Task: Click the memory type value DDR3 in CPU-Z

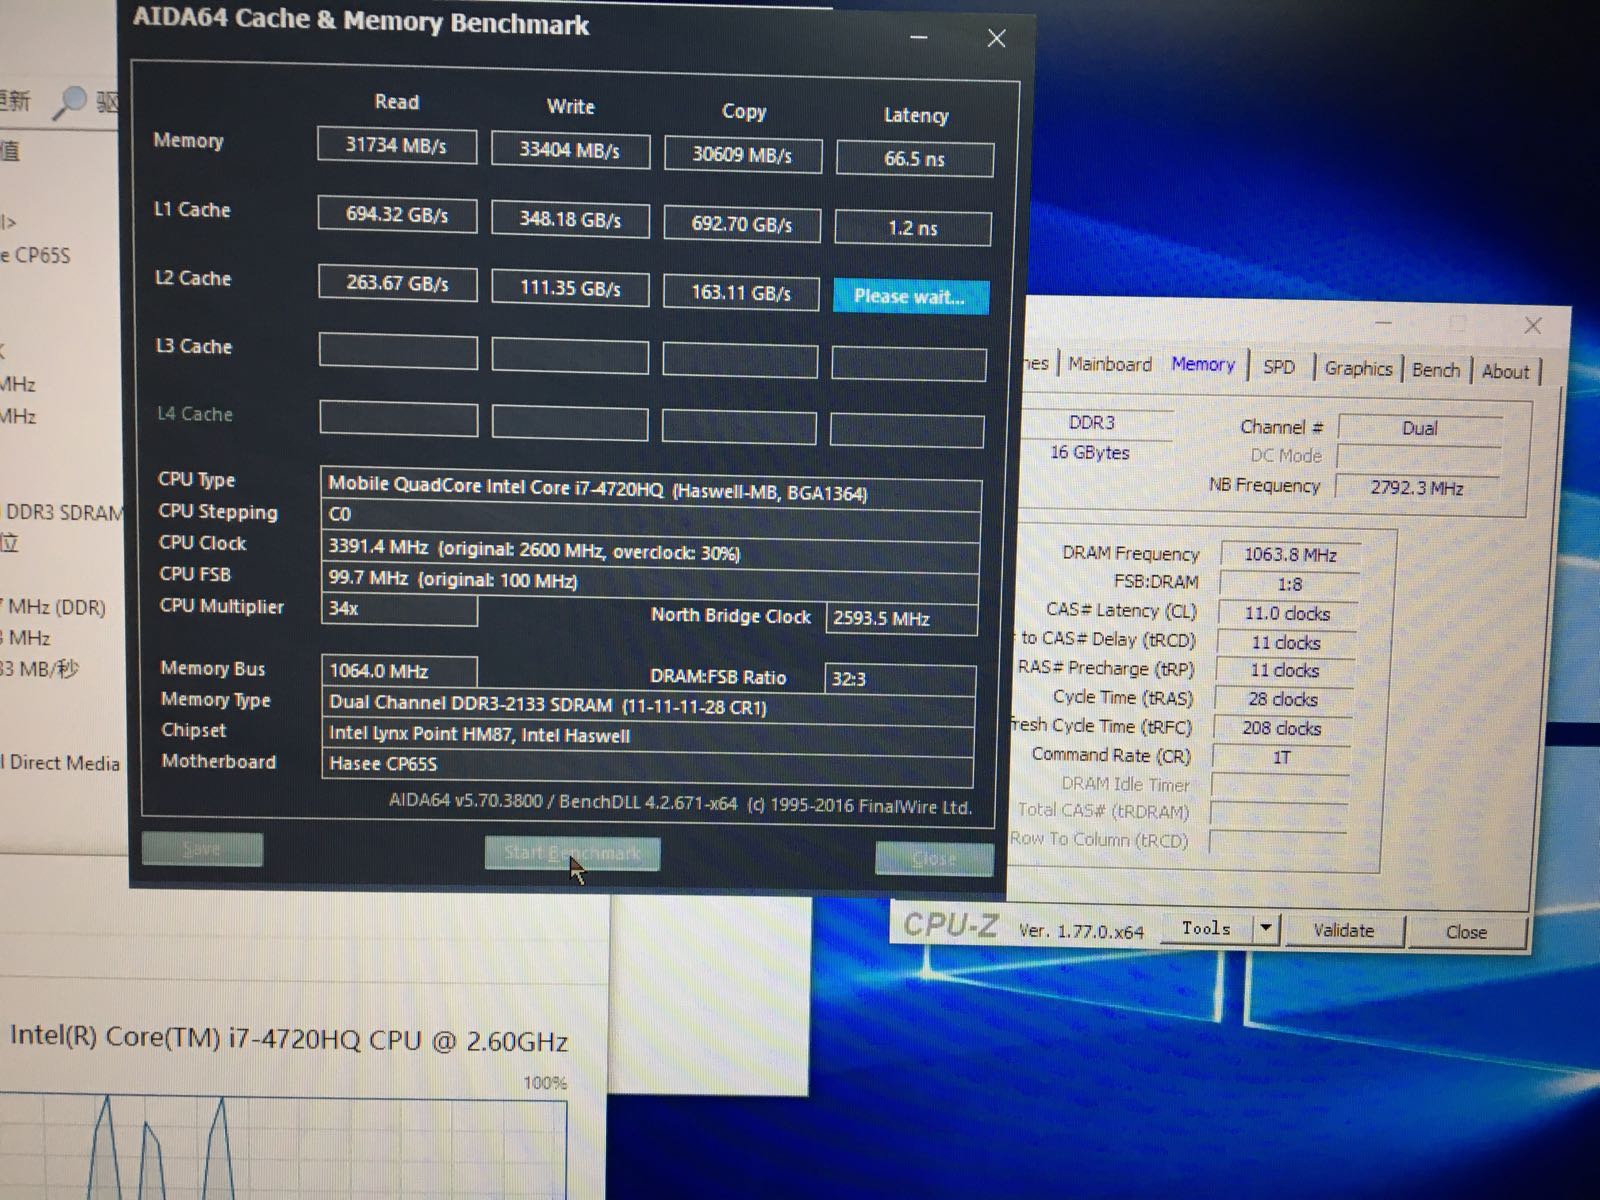Action: coord(1092,423)
